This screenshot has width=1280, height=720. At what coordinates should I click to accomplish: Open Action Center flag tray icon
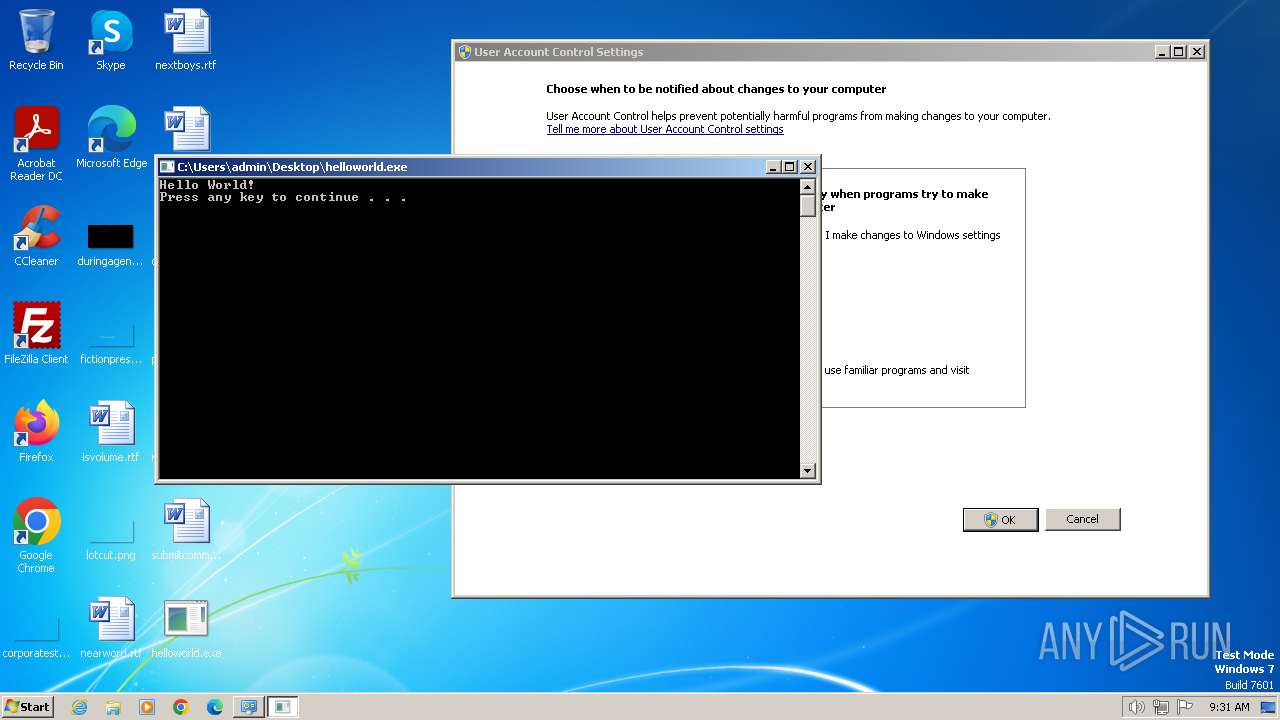(1185, 707)
